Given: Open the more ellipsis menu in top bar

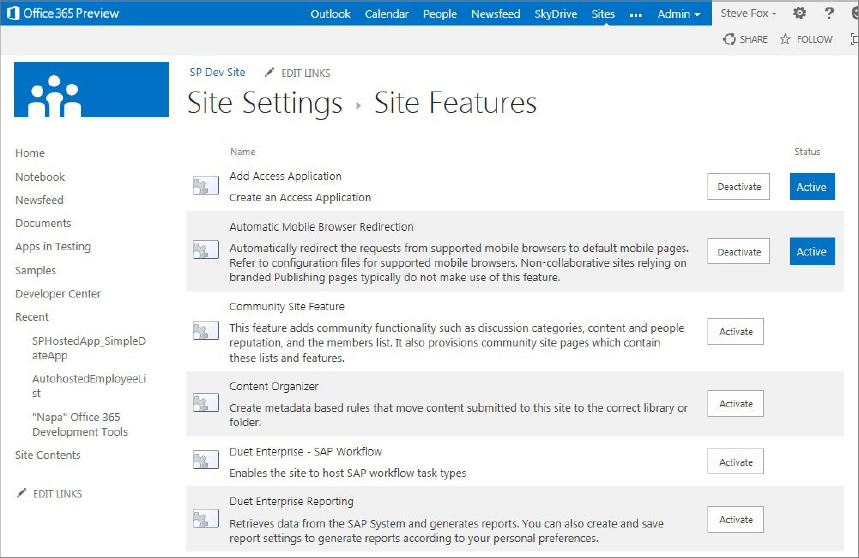Looking at the screenshot, I should tap(635, 15).
